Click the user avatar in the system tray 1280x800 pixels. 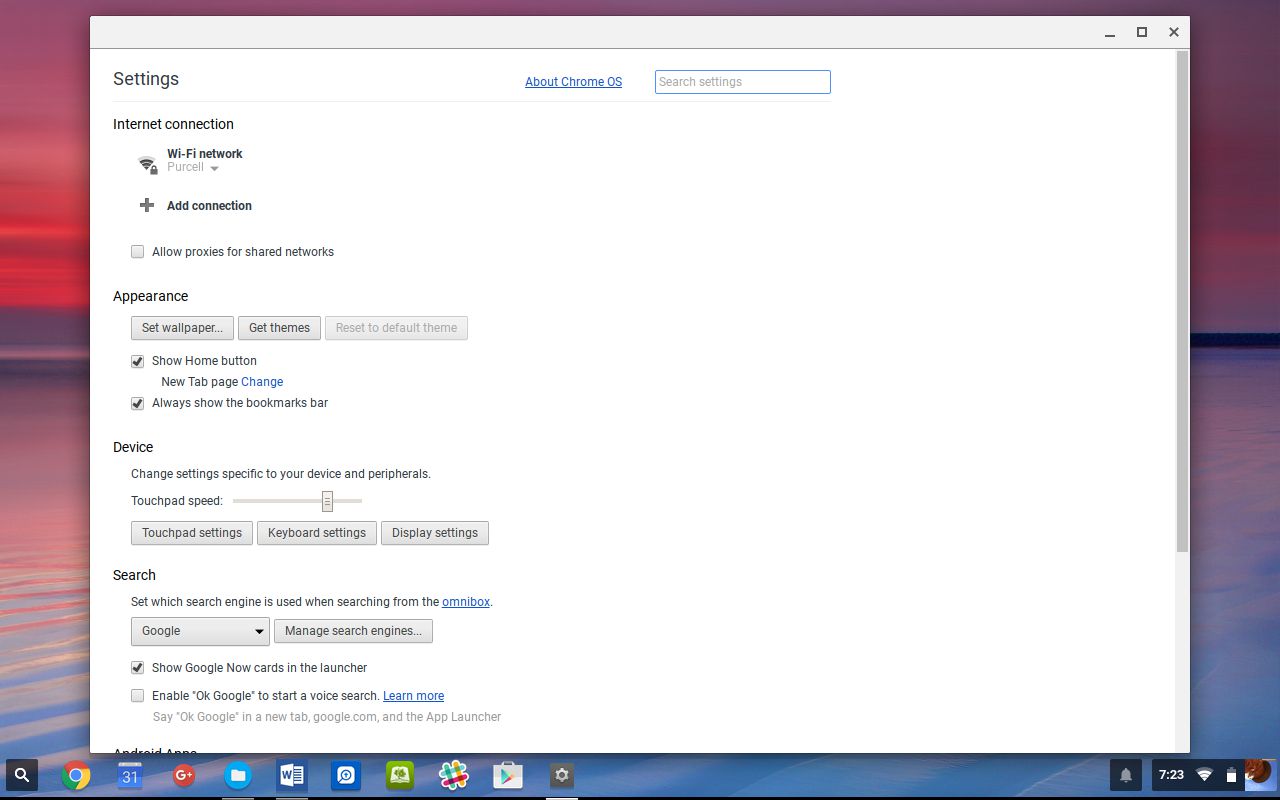1260,774
